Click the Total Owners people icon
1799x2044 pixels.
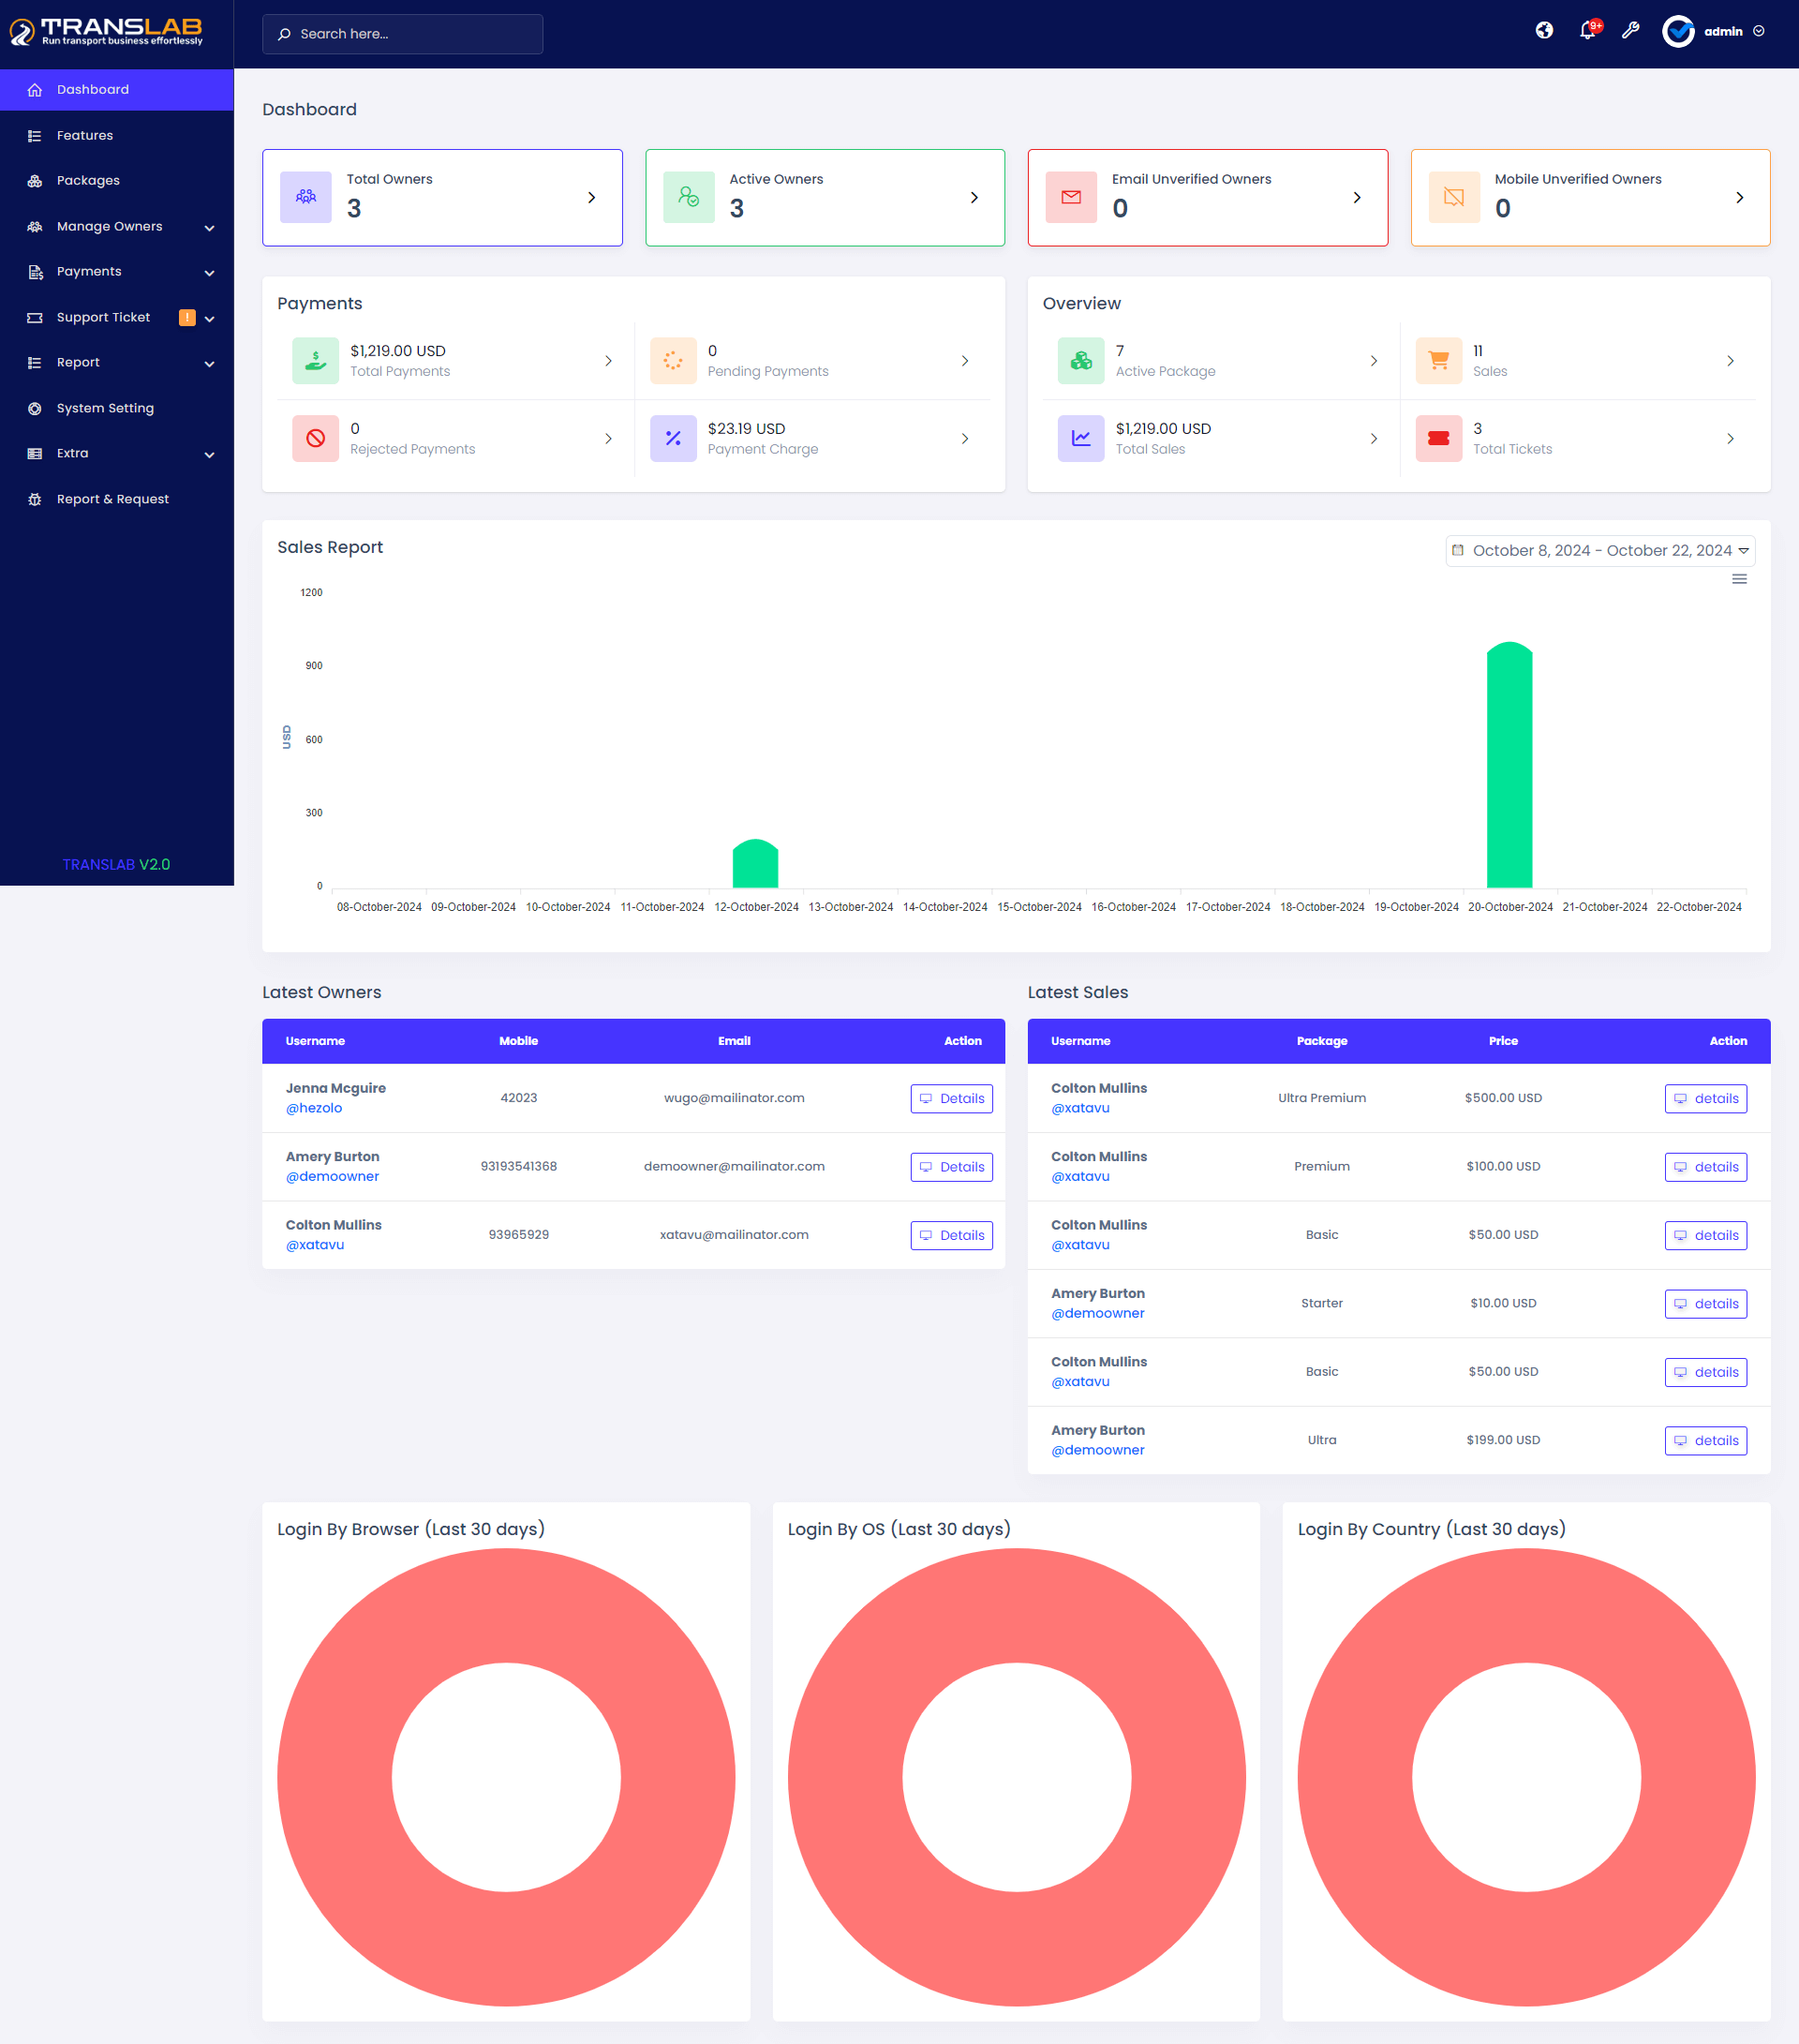(x=306, y=197)
